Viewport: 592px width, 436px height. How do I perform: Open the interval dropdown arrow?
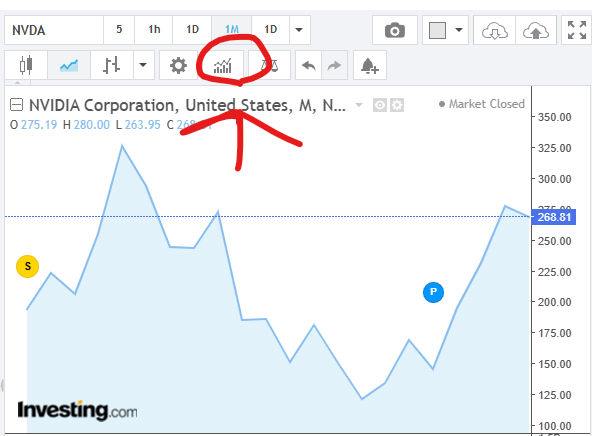tap(299, 30)
